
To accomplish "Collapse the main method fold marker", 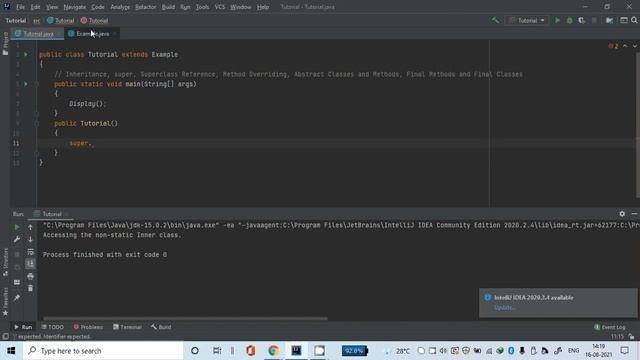I will coord(36,84).
